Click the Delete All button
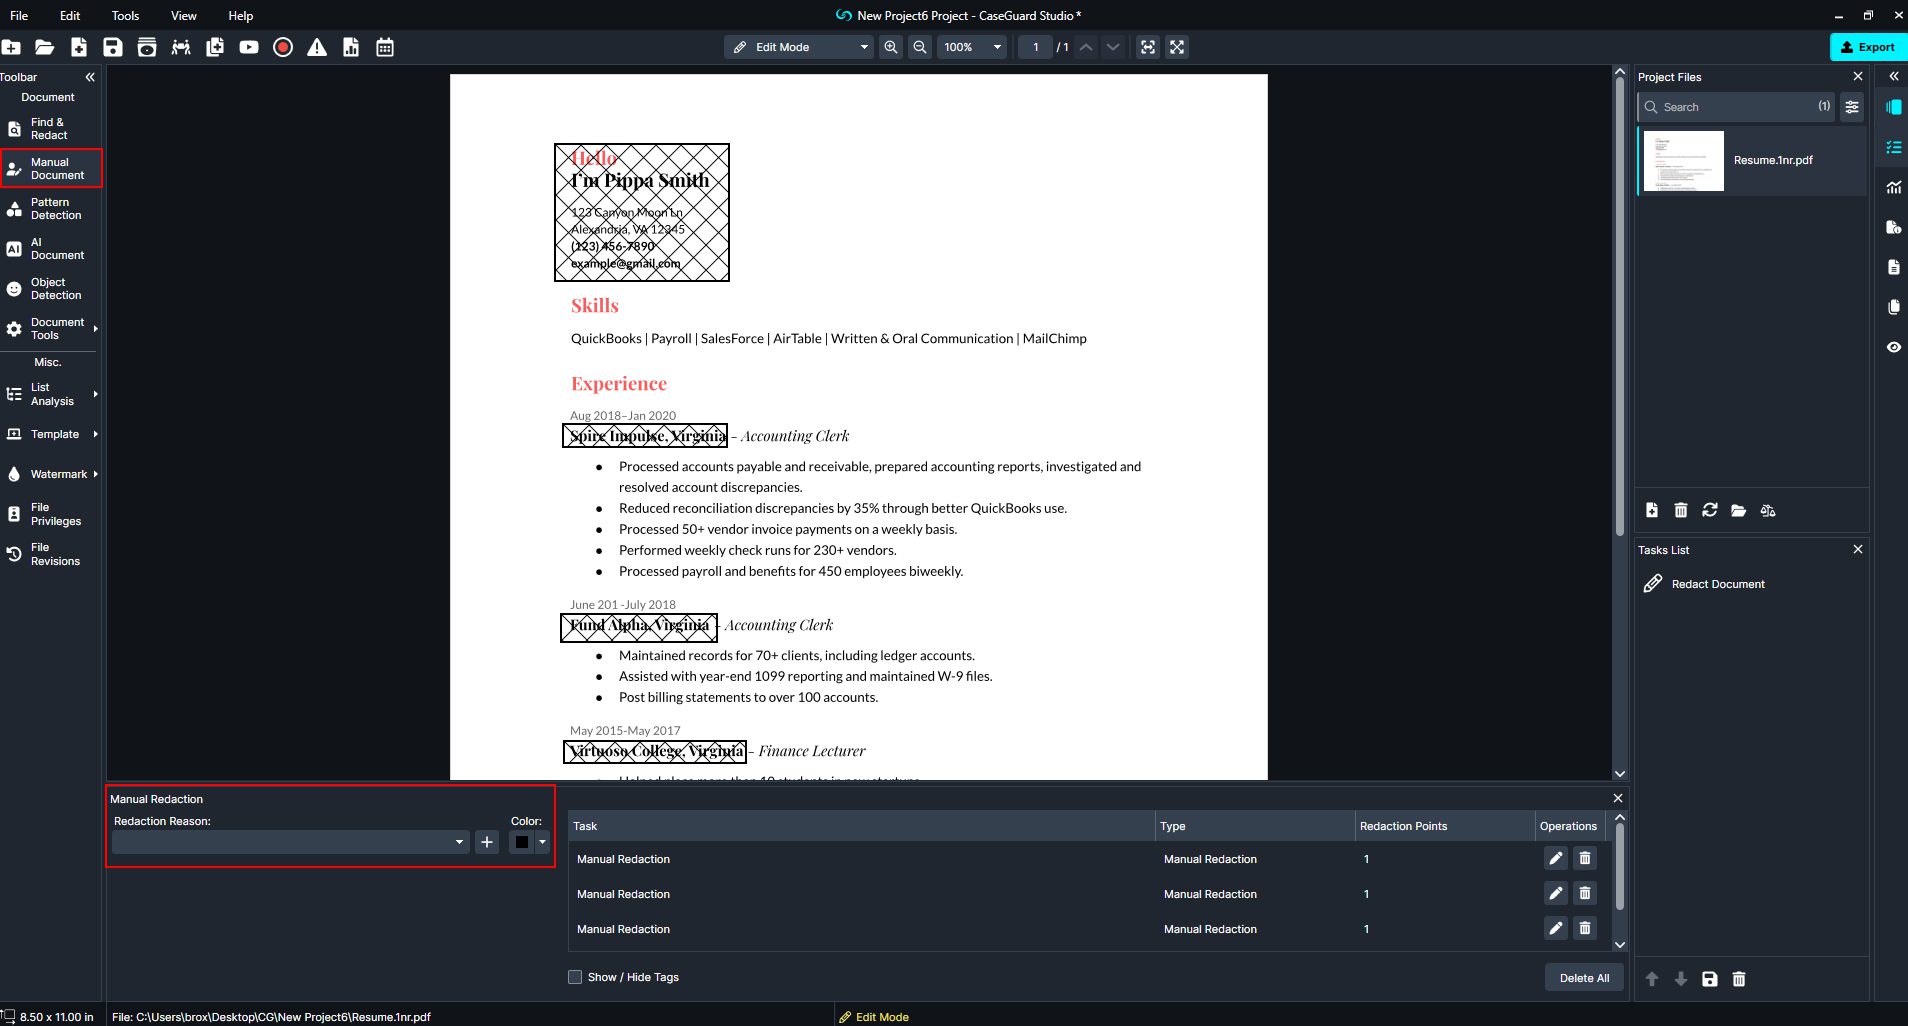This screenshot has width=1908, height=1026. coord(1583,977)
